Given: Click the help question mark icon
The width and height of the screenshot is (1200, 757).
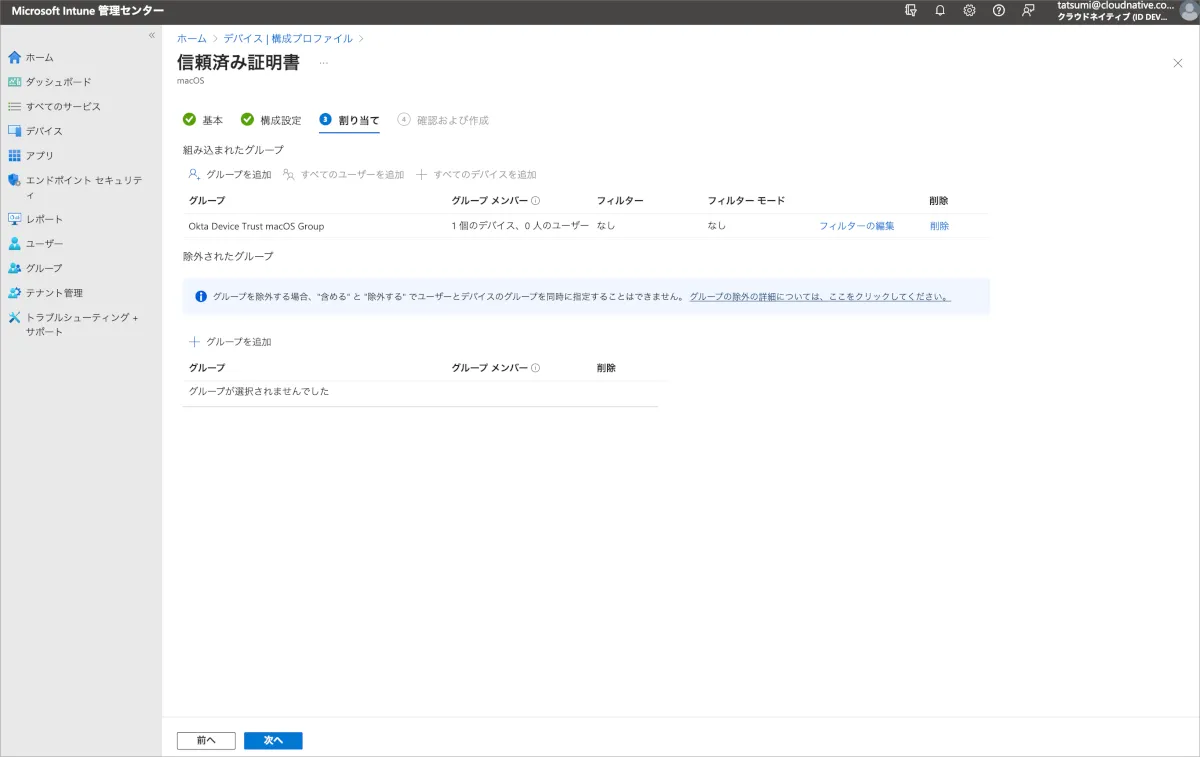Looking at the screenshot, I should 998,10.
